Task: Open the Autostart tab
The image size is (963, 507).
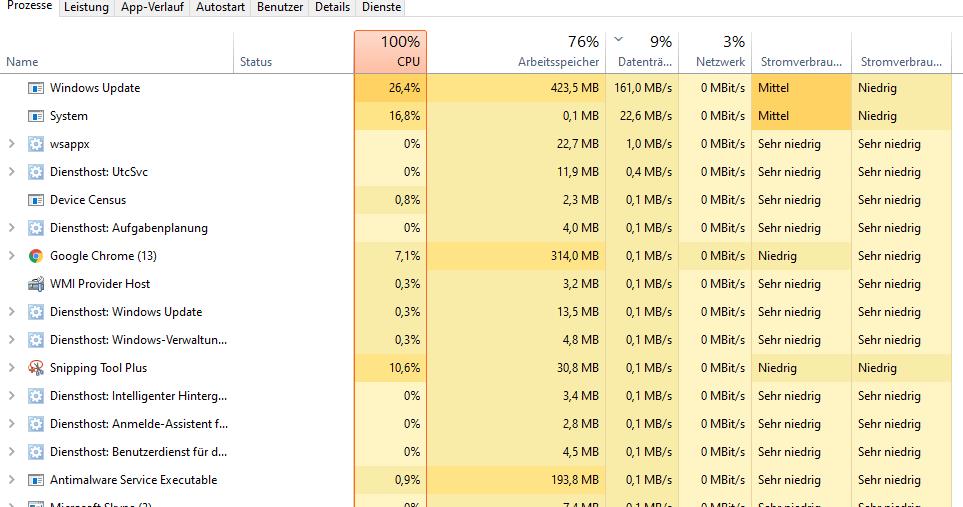Action: click(220, 7)
